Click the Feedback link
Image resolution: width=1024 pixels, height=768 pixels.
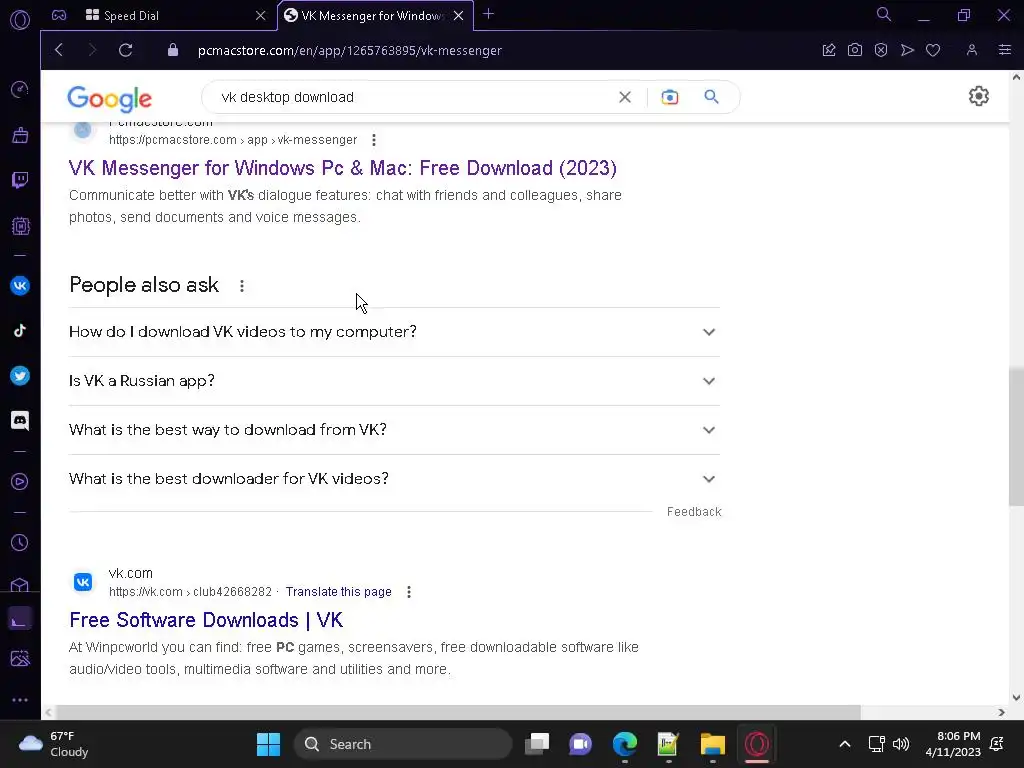[694, 512]
